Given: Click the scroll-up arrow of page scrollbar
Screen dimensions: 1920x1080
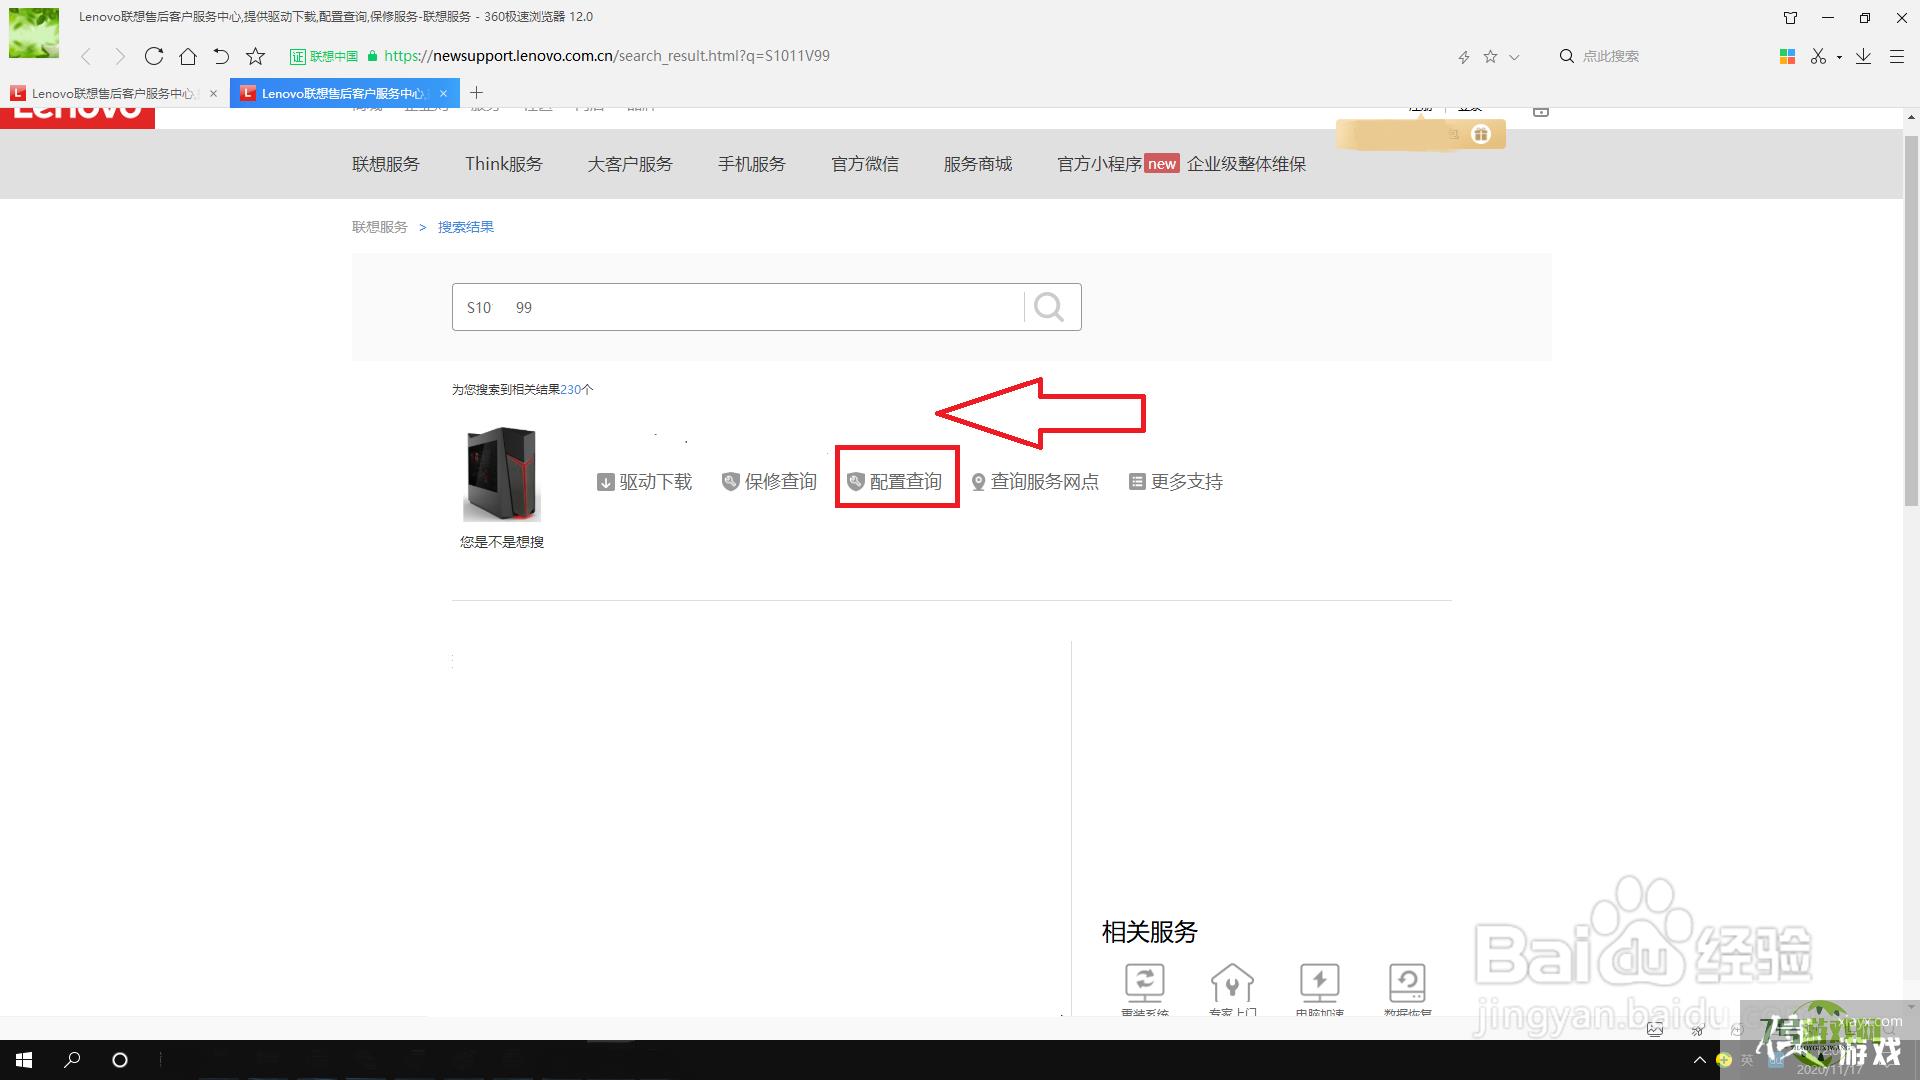Looking at the screenshot, I should 1911,118.
